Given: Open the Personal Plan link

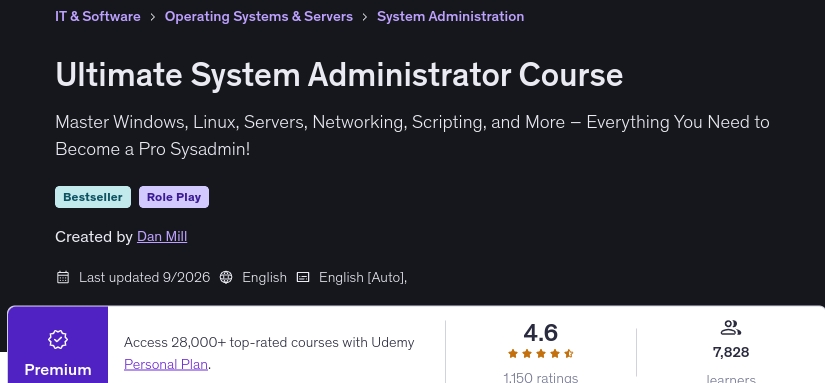Looking at the screenshot, I should (x=166, y=364).
